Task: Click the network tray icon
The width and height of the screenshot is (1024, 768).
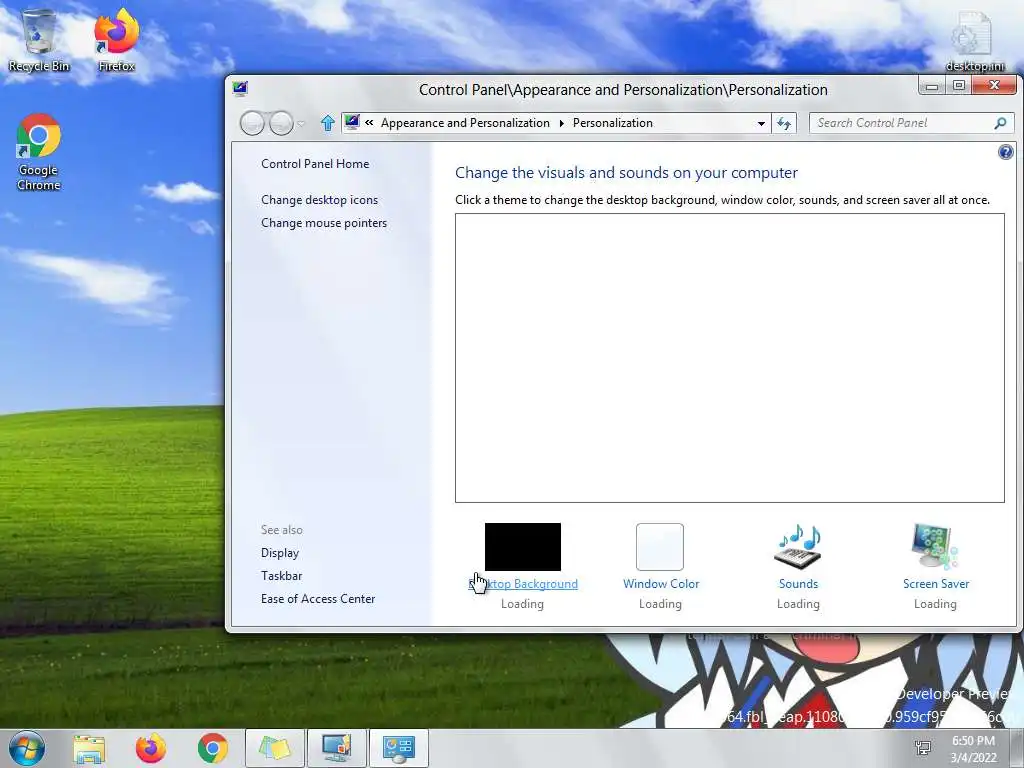Action: (x=923, y=748)
